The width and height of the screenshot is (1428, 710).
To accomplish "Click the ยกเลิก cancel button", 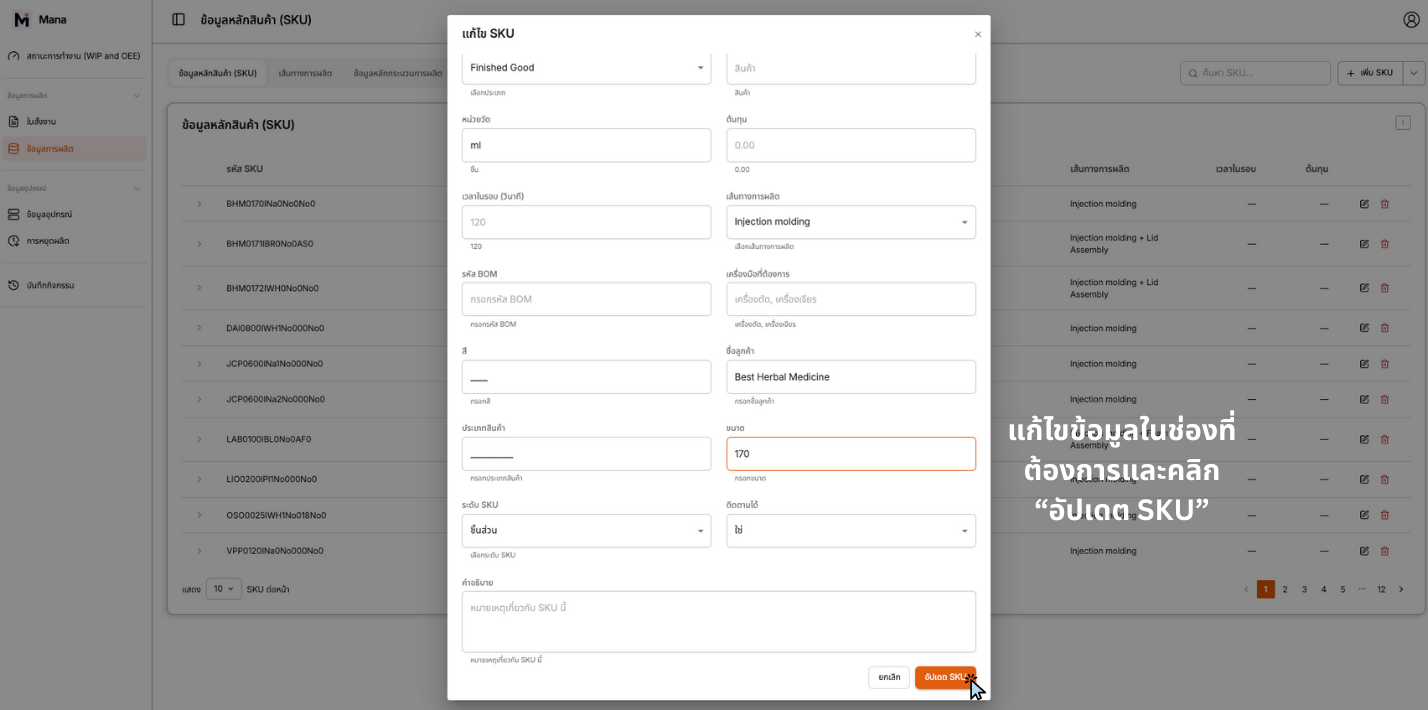I will [888, 677].
